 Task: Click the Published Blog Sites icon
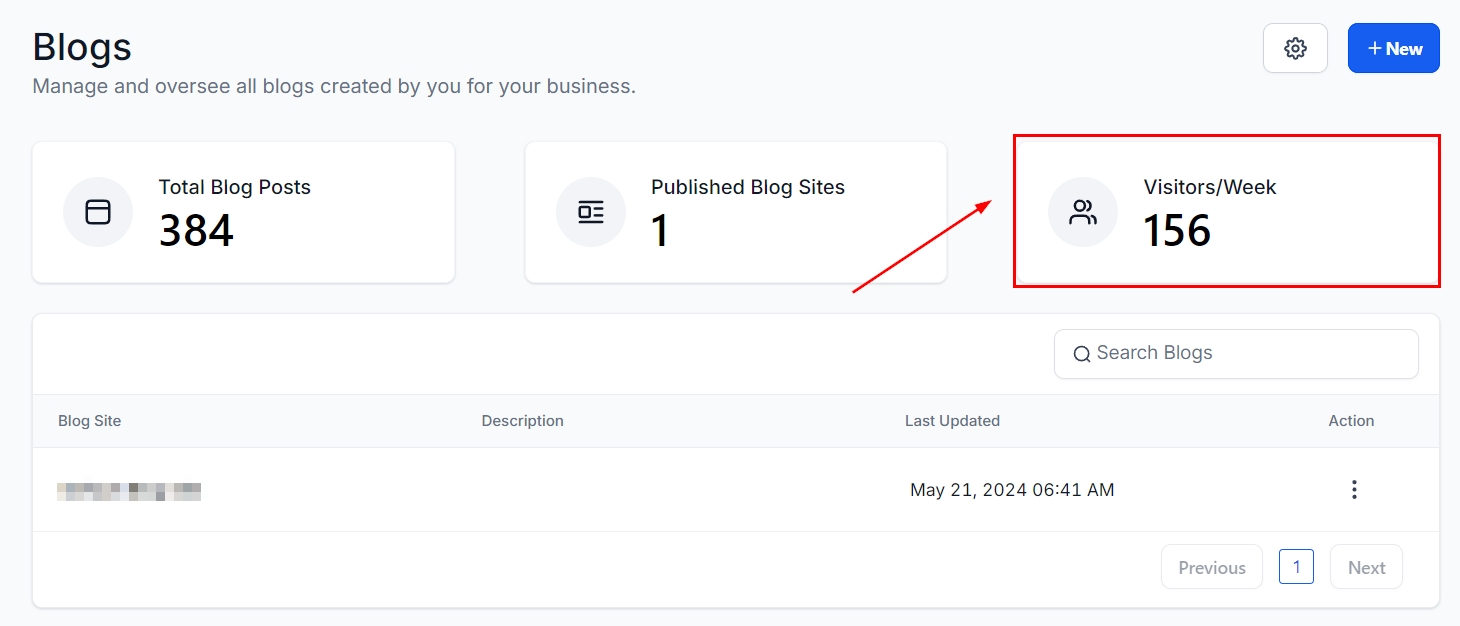point(591,212)
